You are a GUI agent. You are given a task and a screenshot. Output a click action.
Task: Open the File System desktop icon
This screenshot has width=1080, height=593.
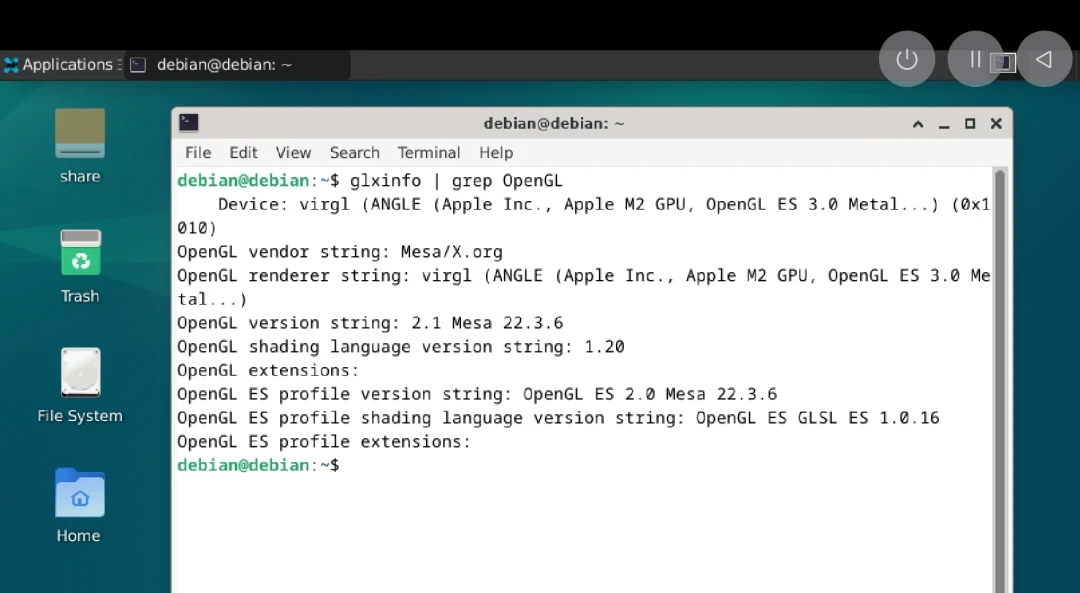click(80, 373)
